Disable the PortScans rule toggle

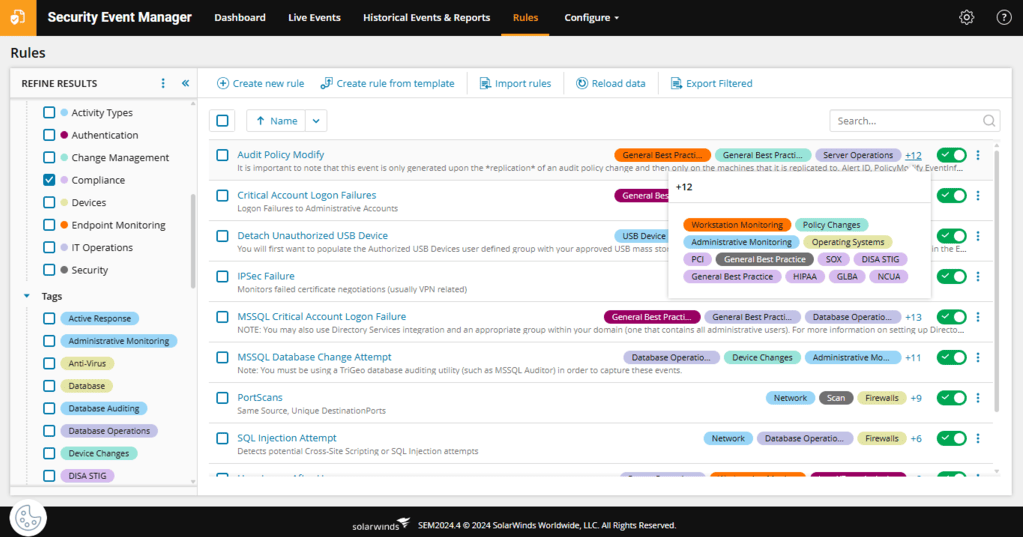(951, 397)
